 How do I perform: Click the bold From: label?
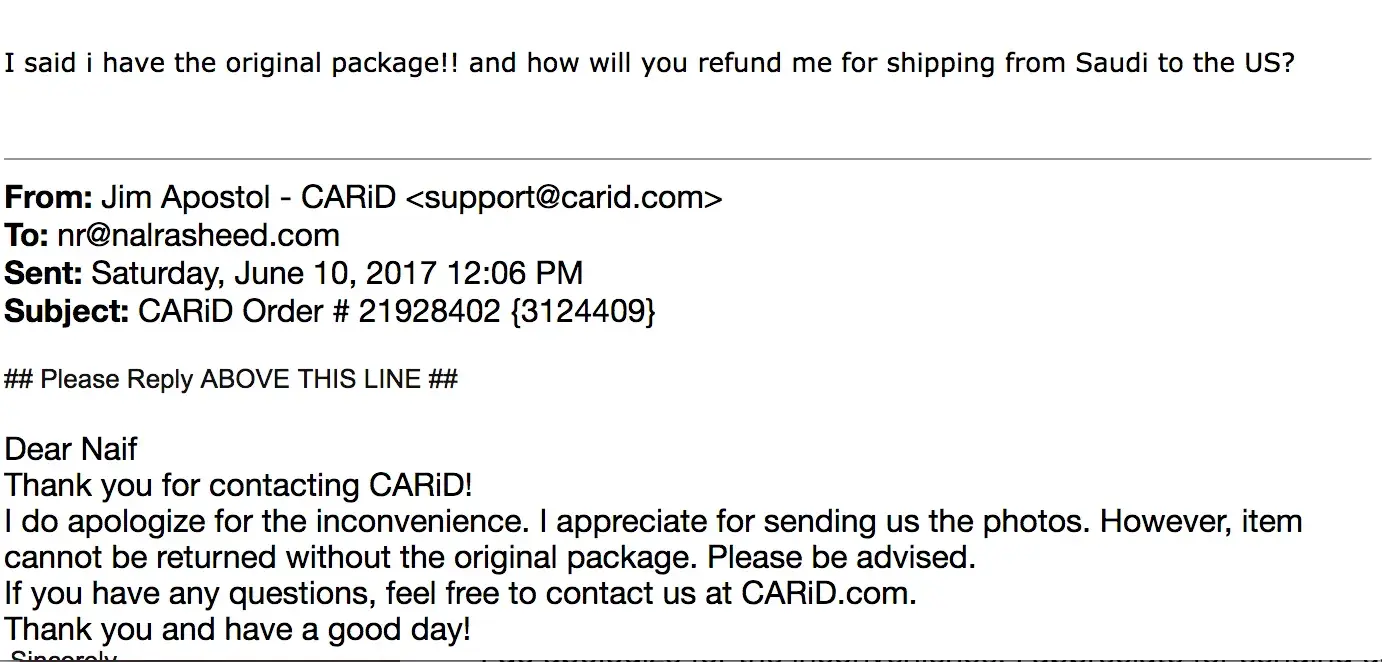pos(48,198)
